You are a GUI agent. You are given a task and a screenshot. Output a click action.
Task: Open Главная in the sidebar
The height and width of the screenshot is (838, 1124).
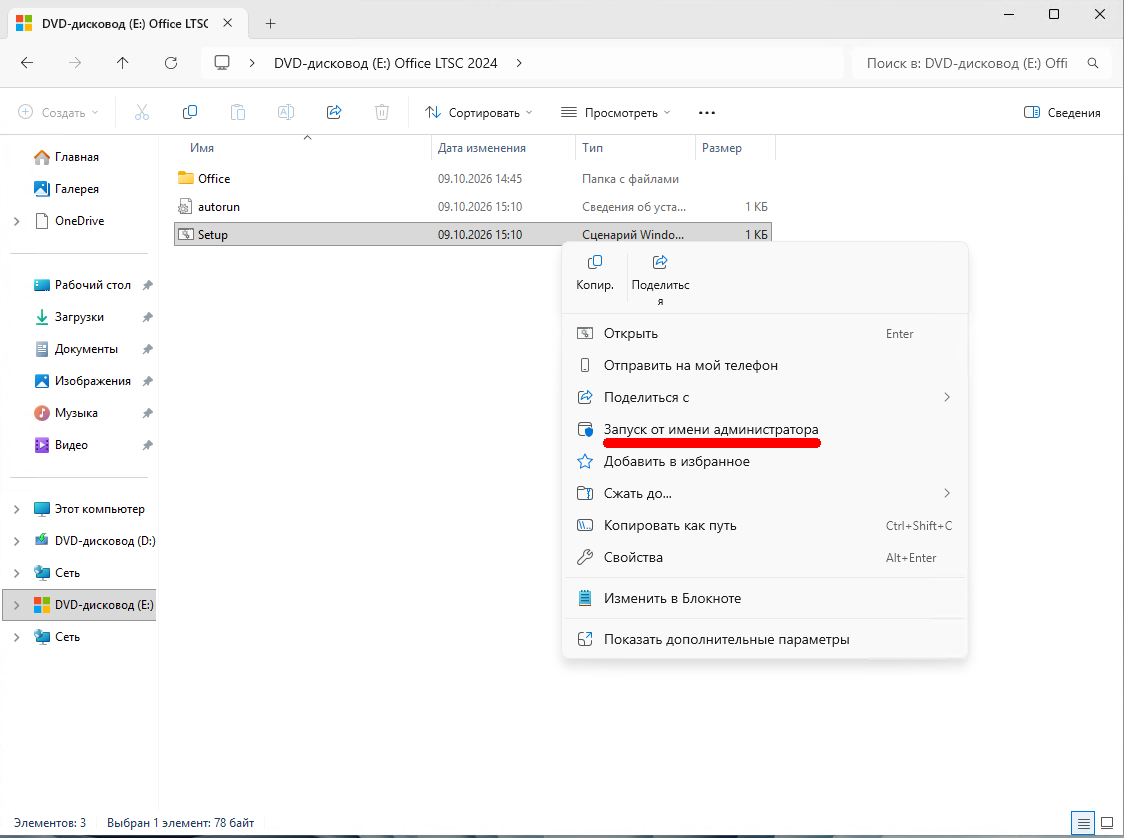pos(77,157)
